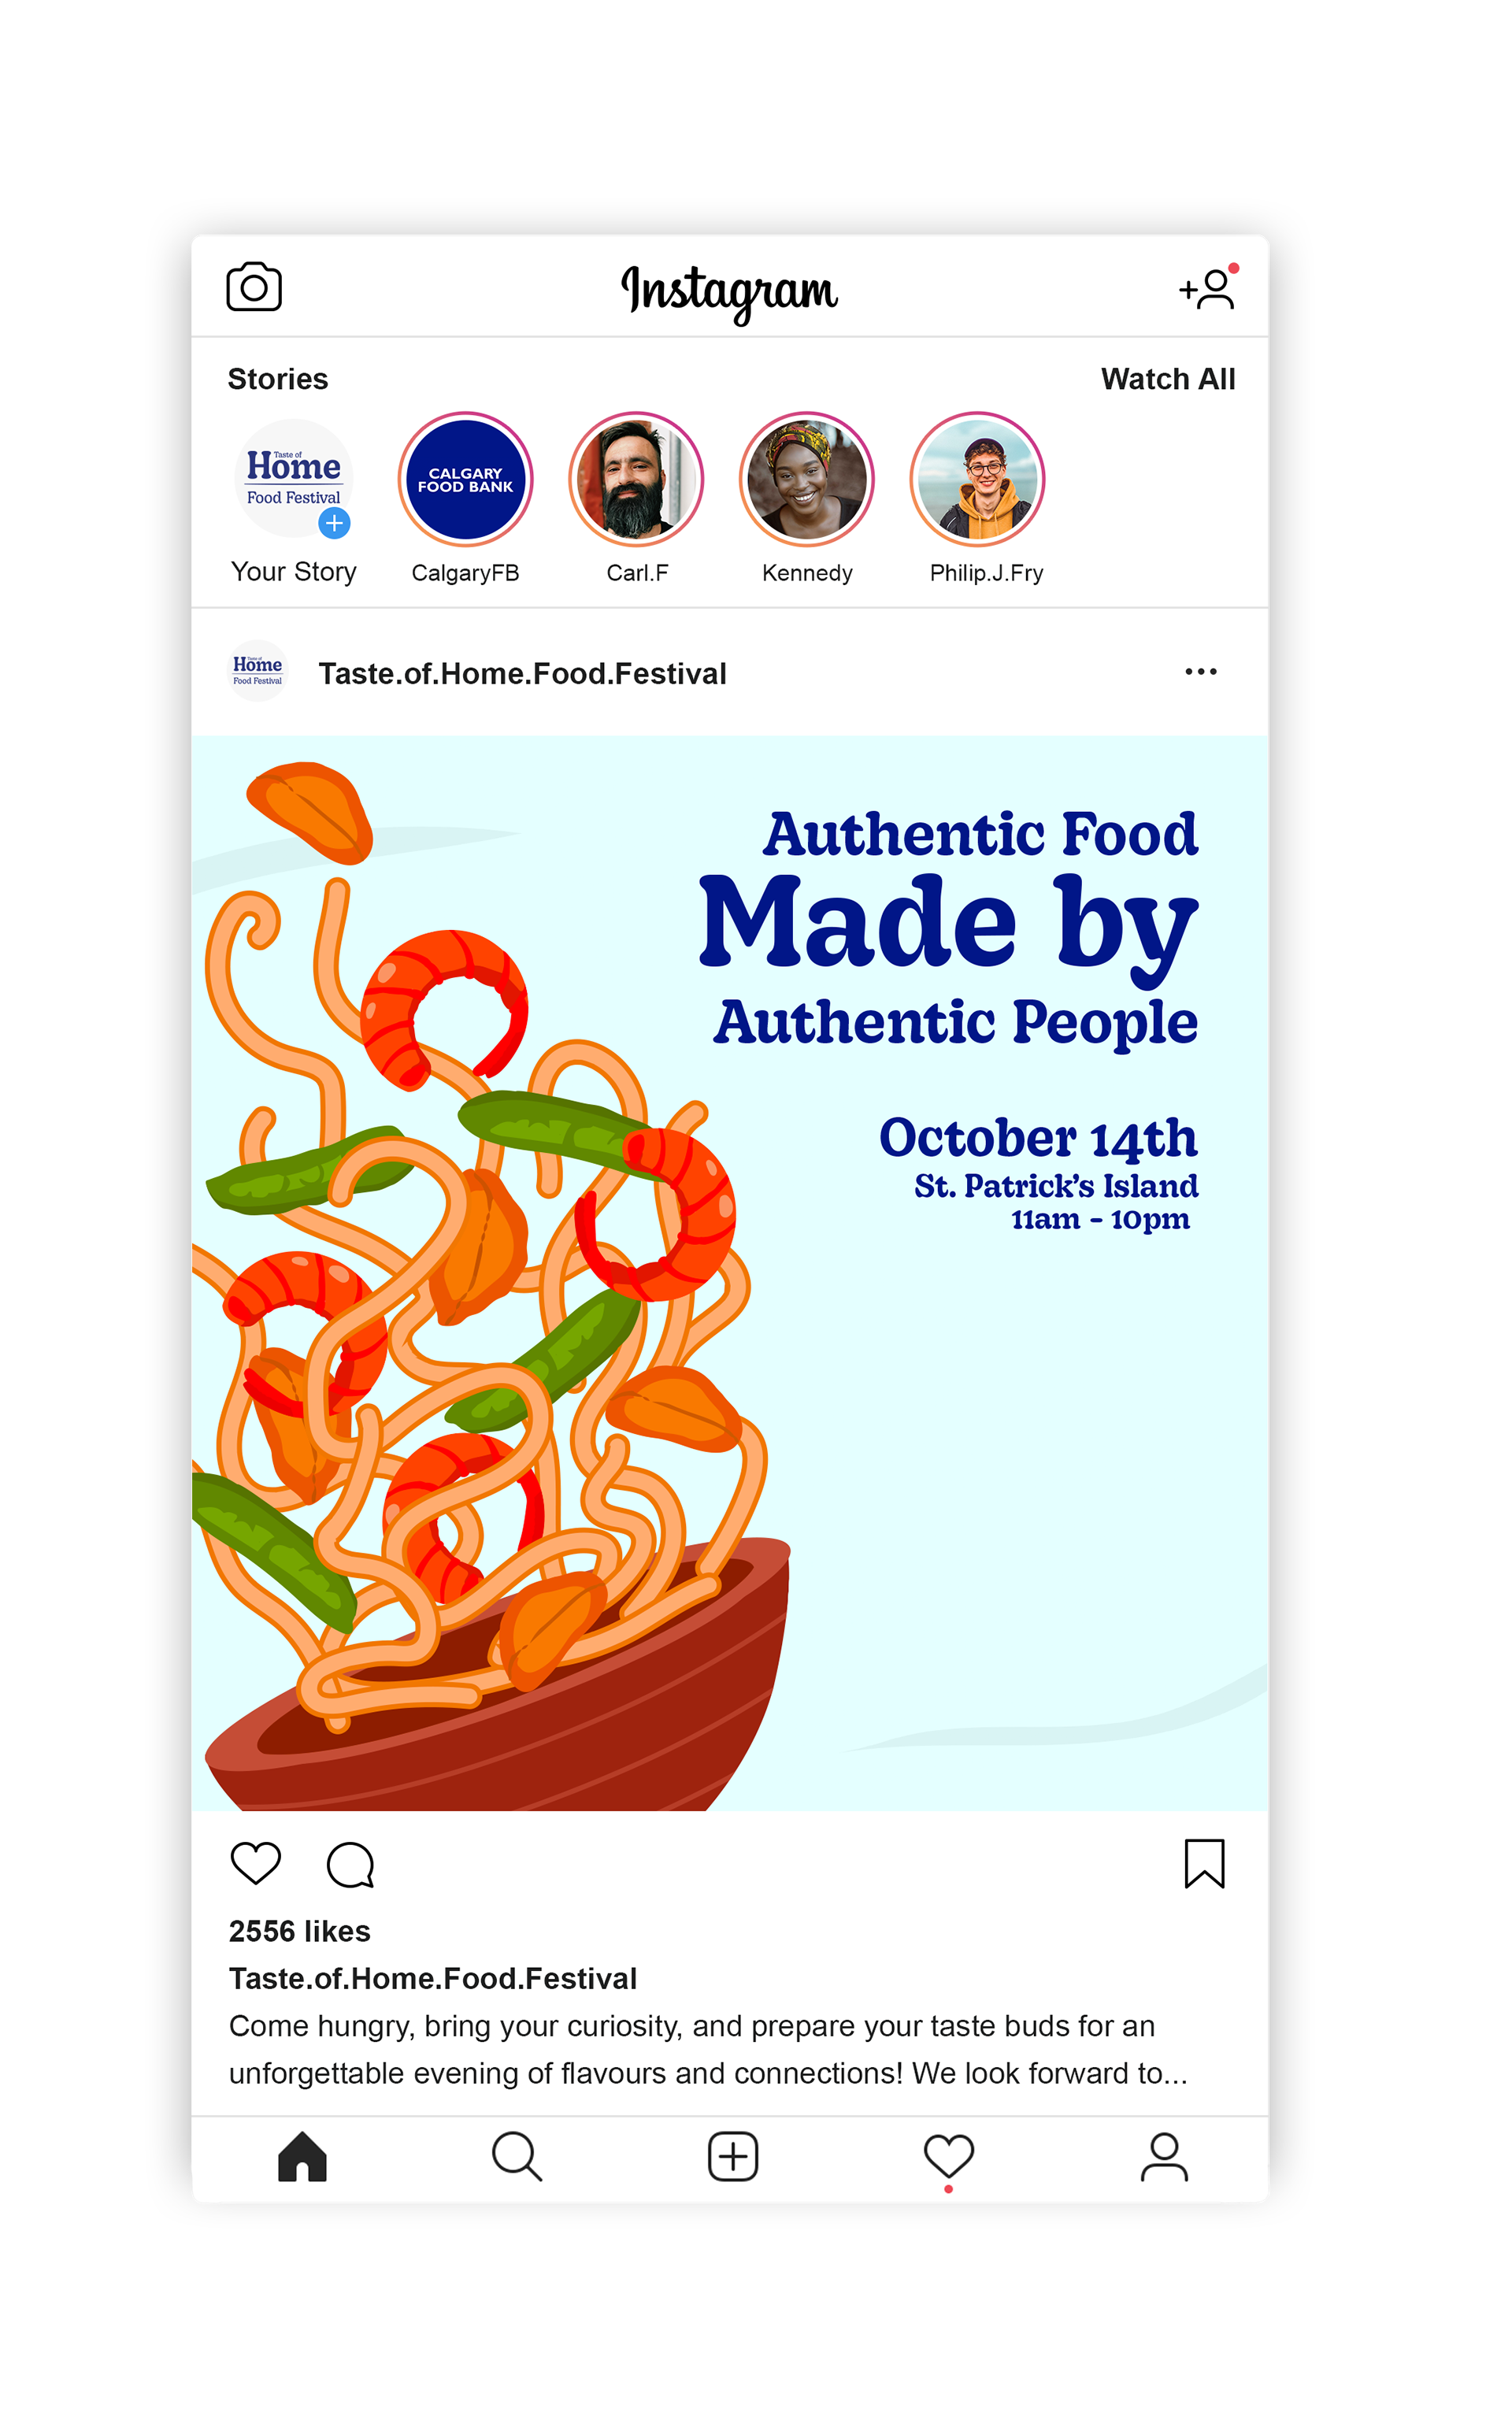Add to Your Story plus badge
1512x2412 pixels.
coord(334,522)
